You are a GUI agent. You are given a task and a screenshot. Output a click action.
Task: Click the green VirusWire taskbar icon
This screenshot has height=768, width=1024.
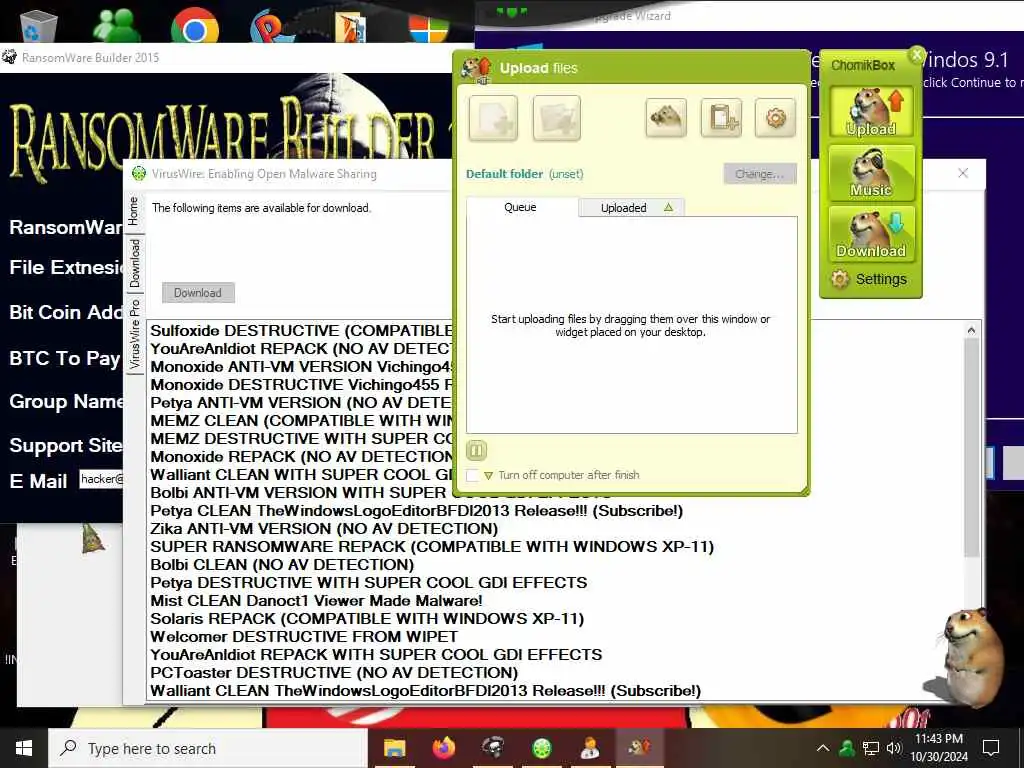(541, 748)
